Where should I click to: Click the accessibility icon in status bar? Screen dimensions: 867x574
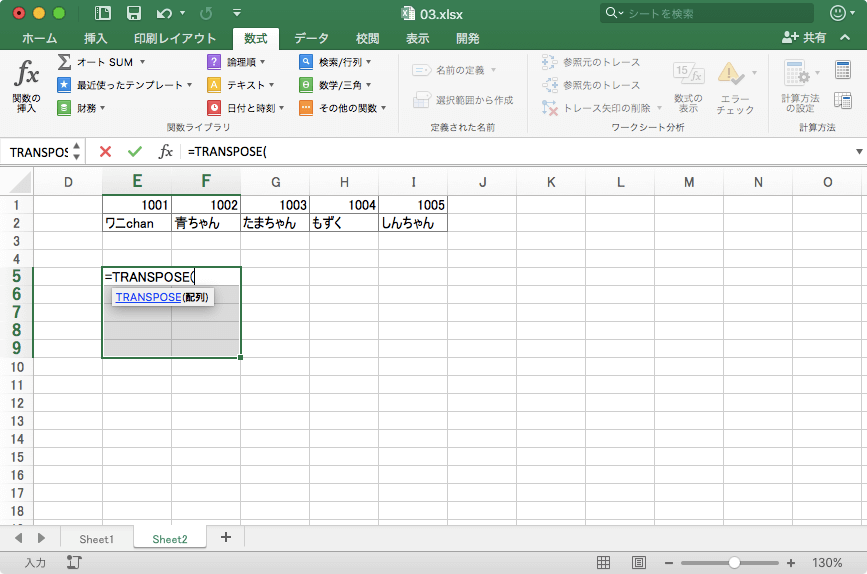(x=74, y=562)
